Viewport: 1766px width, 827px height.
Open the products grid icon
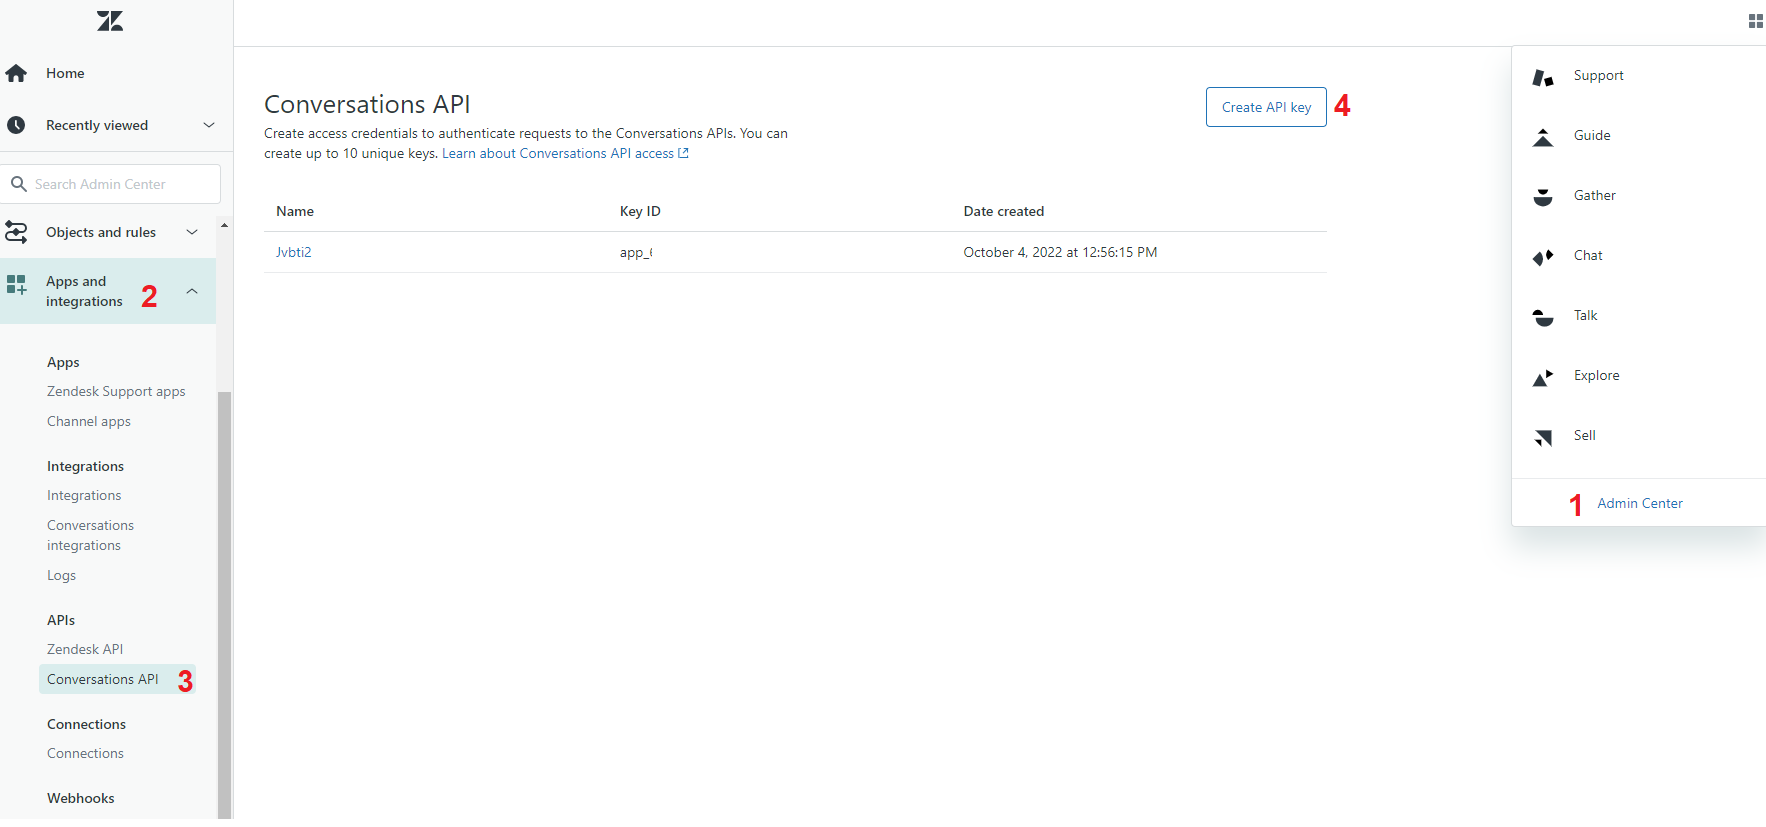(1755, 21)
